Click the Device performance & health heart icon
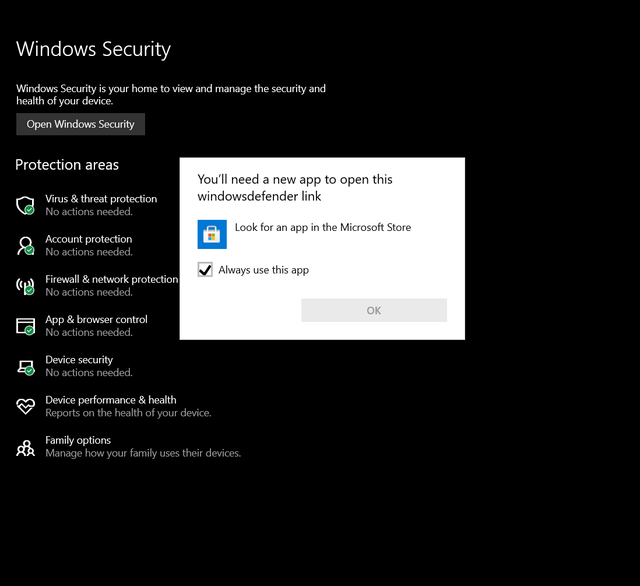Viewport: 640px width, 586px height. (25, 406)
